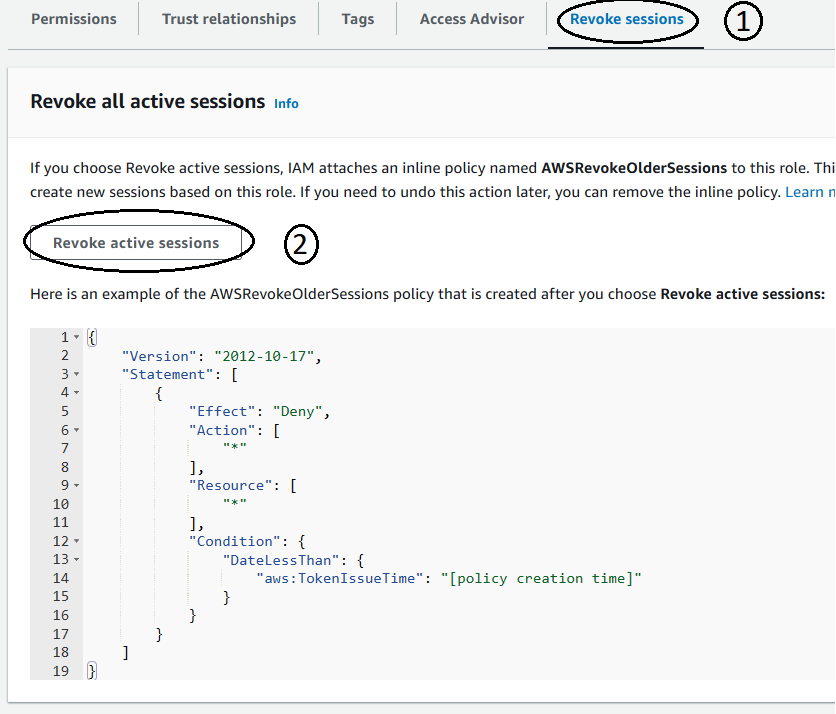Fold the Condition block at line 12
Screen dimensions: 836x714
coord(76,542)
